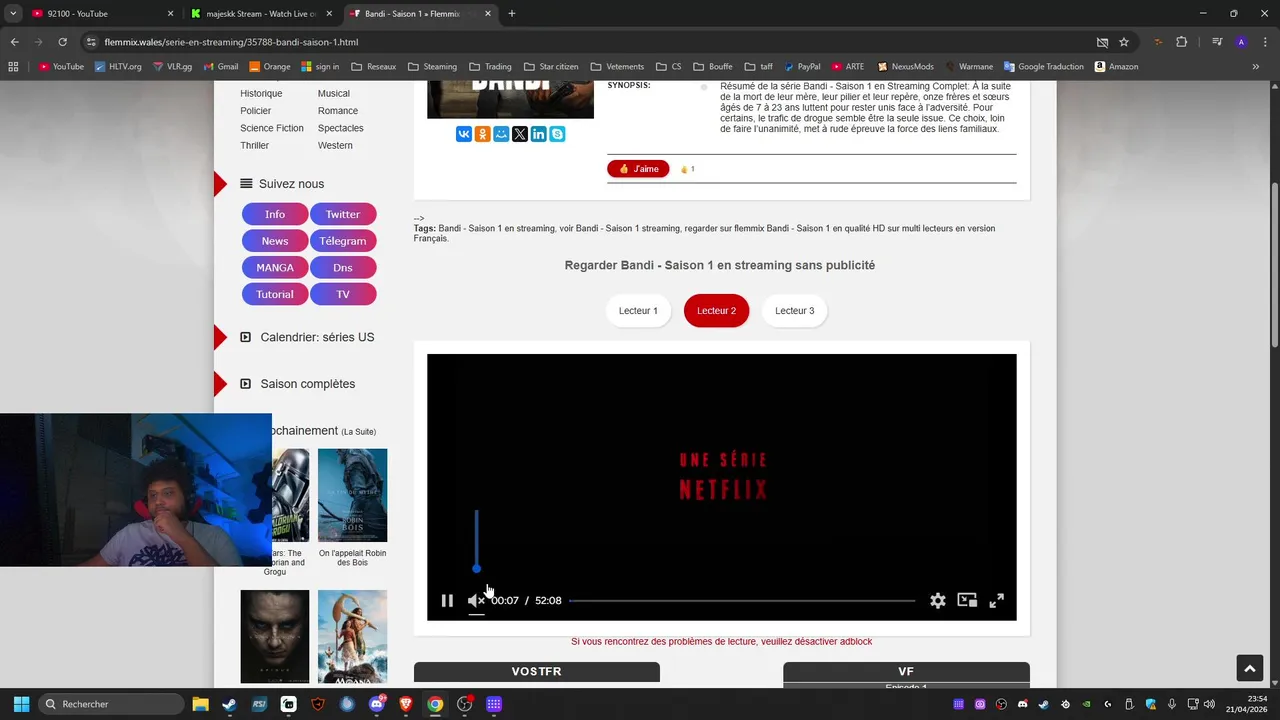Open HLTV.org bookmark

[x=118, y=67]
